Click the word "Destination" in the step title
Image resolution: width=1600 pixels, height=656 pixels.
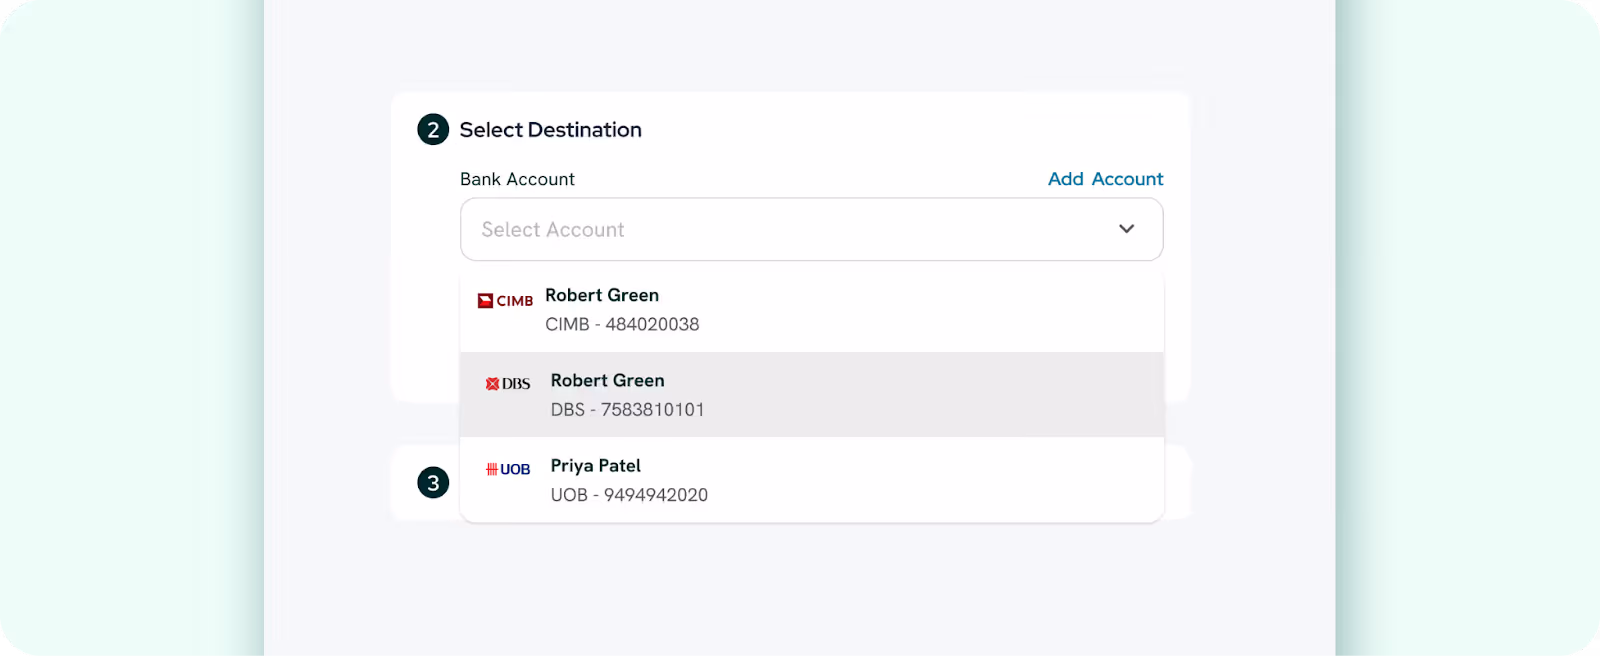pyautogui.click(x=585, y=130)
